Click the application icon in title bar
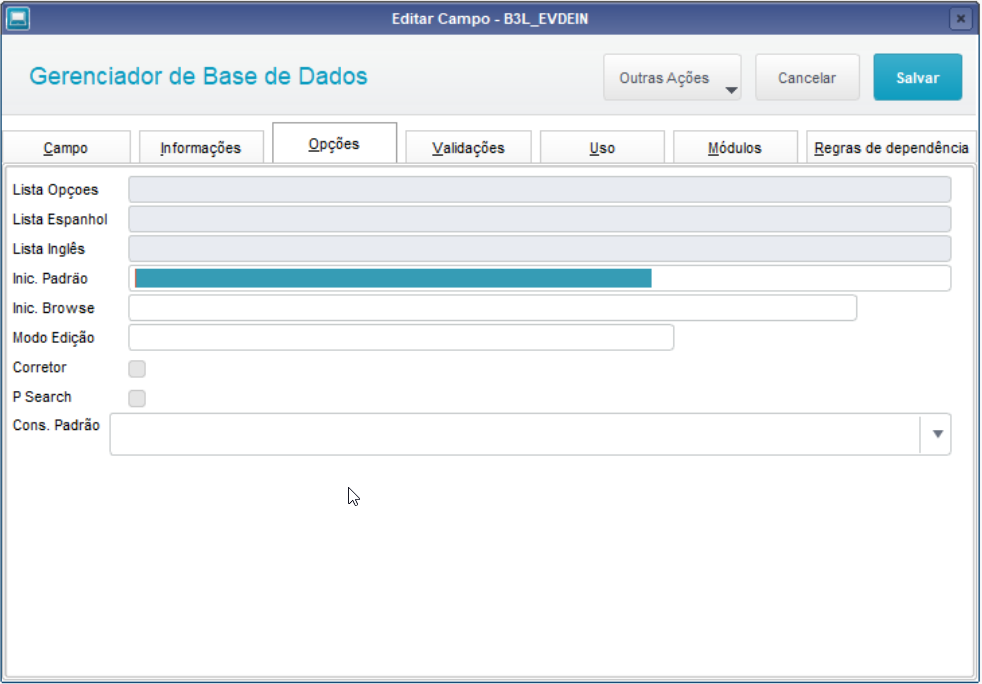Viewport: 982px width, 684px height. [x=18, y=19]
